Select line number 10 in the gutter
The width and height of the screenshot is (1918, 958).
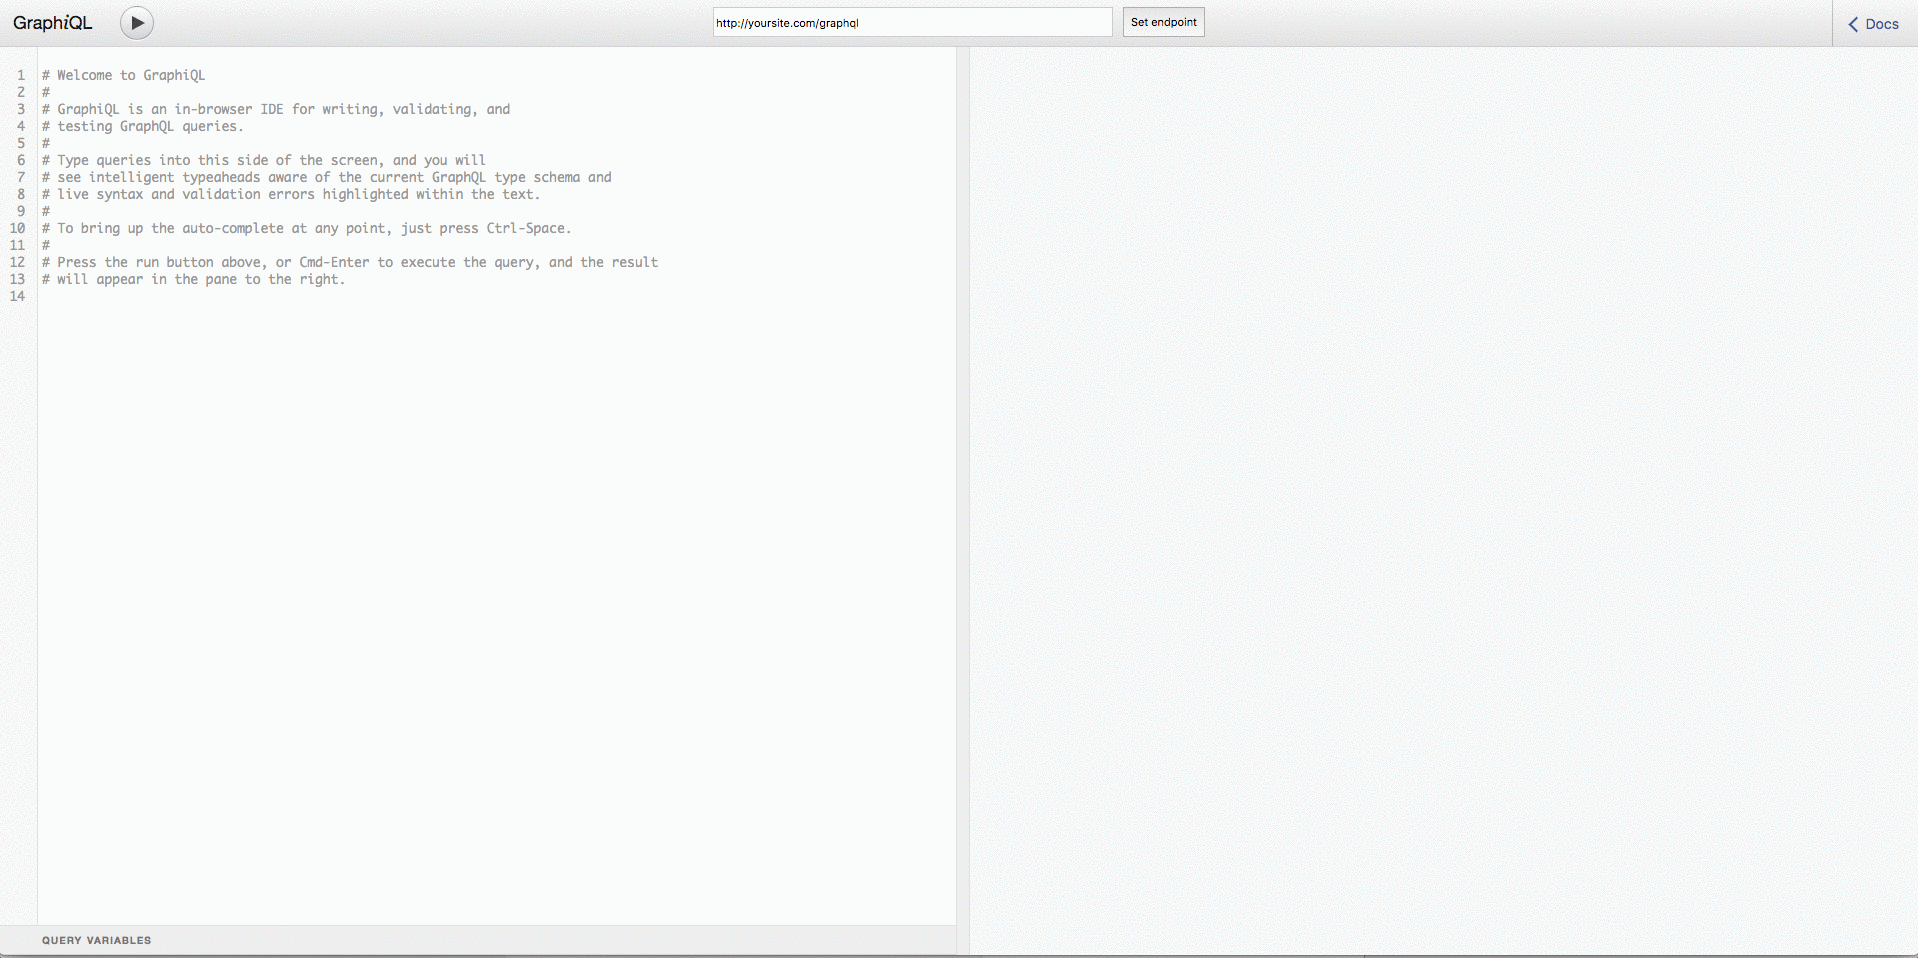tap(18, 228)
